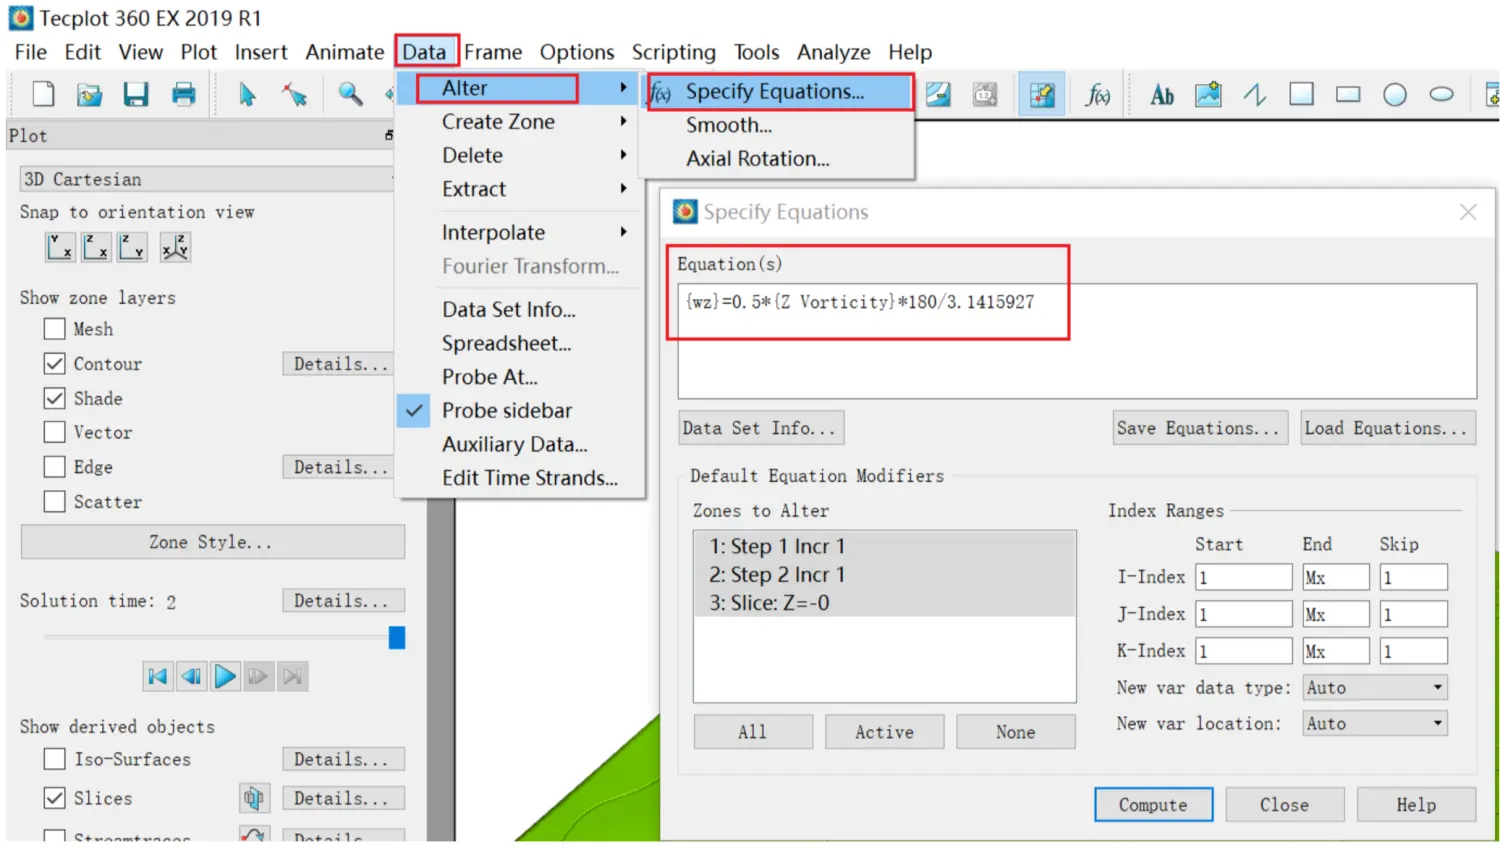Step back one time step

(192, 677)
